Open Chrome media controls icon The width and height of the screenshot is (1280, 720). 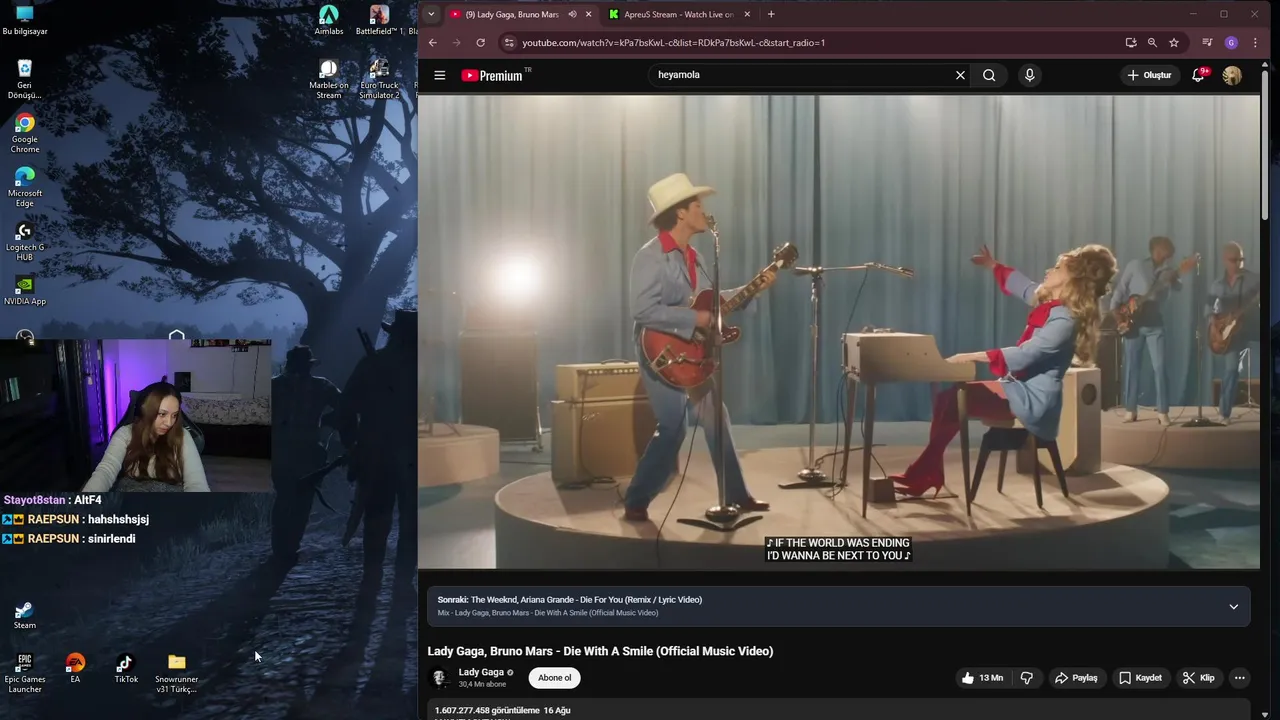pyautogui.click(x=1207, y=43)
